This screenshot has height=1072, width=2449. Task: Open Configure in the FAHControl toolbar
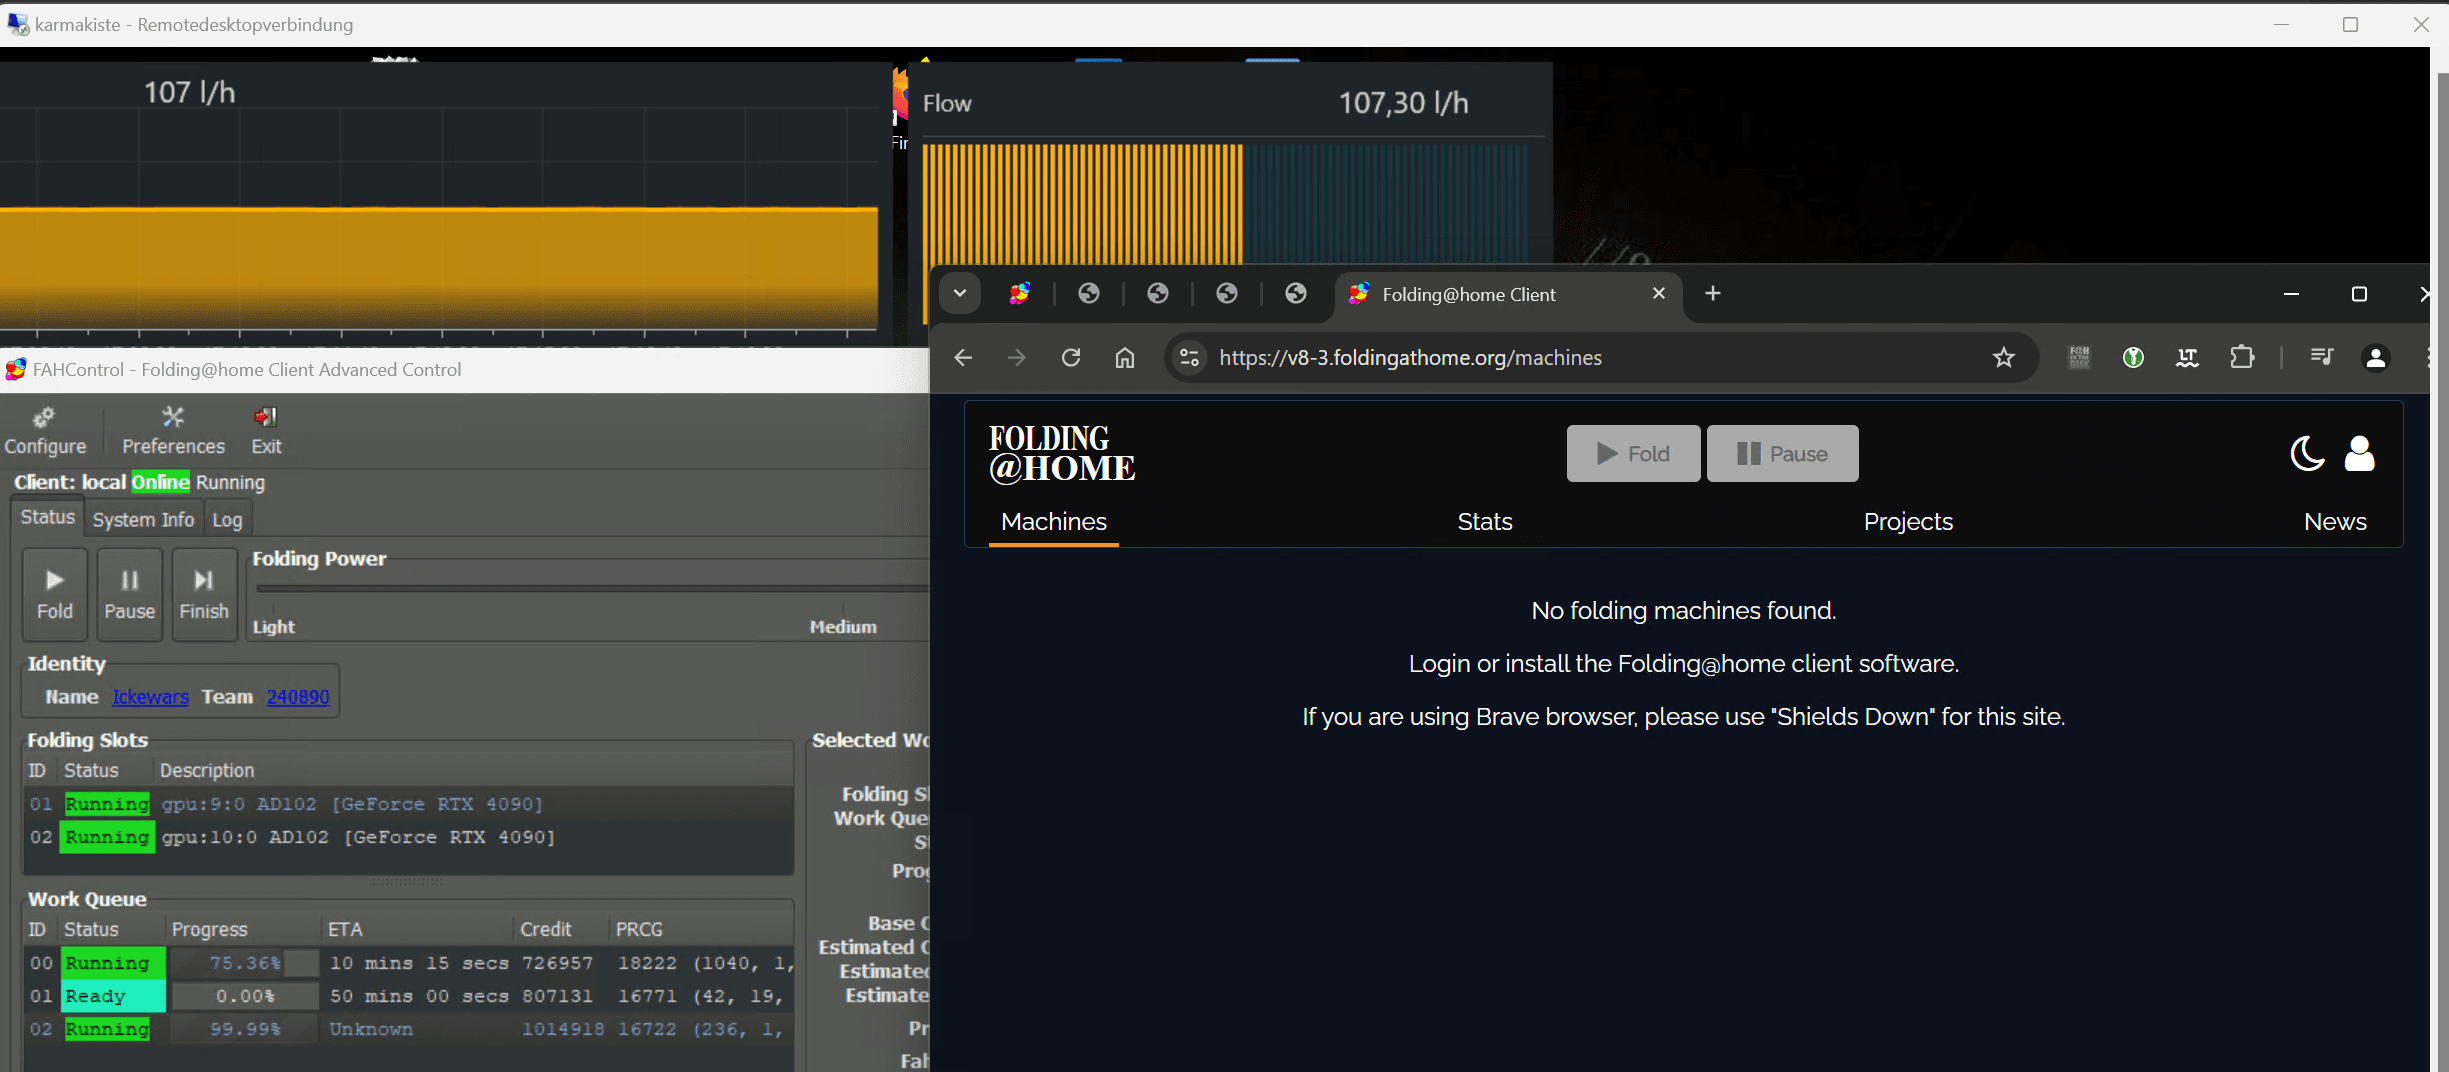coord(45,431)
